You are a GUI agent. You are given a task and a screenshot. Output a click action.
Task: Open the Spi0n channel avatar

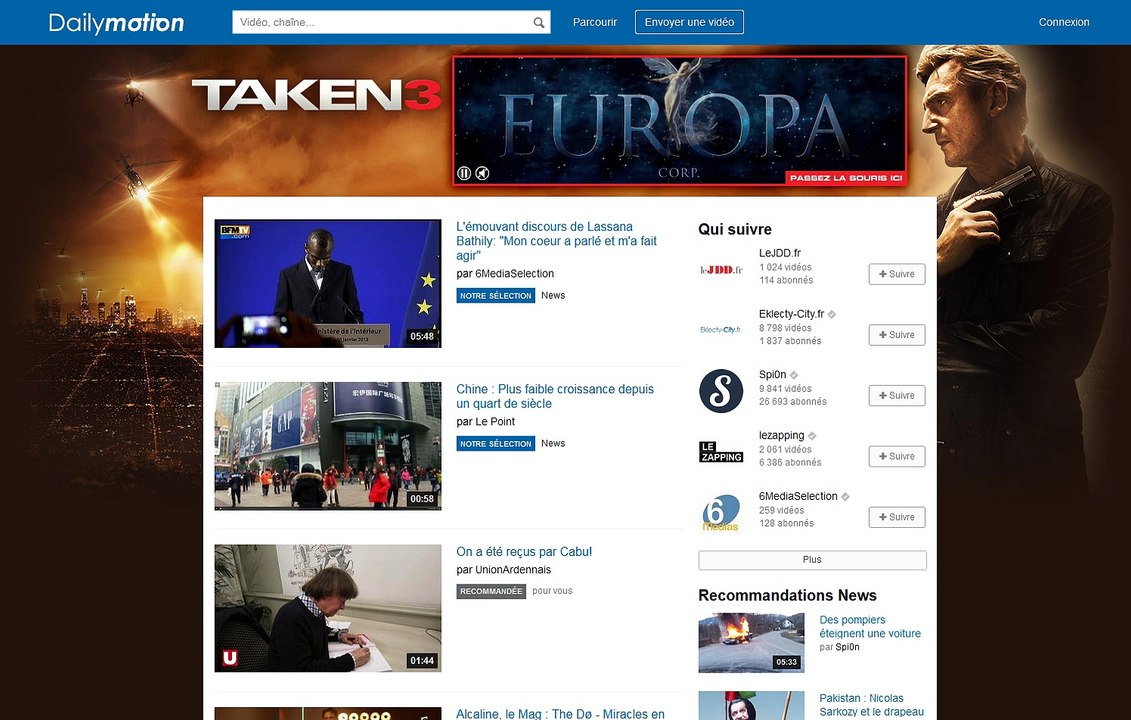(721, 391)
